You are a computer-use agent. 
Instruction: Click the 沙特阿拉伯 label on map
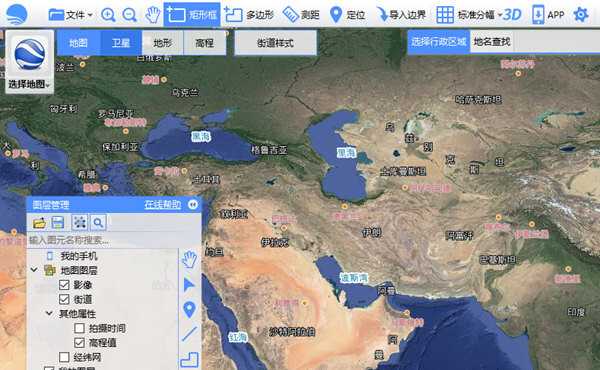click(x=292, y=331)
